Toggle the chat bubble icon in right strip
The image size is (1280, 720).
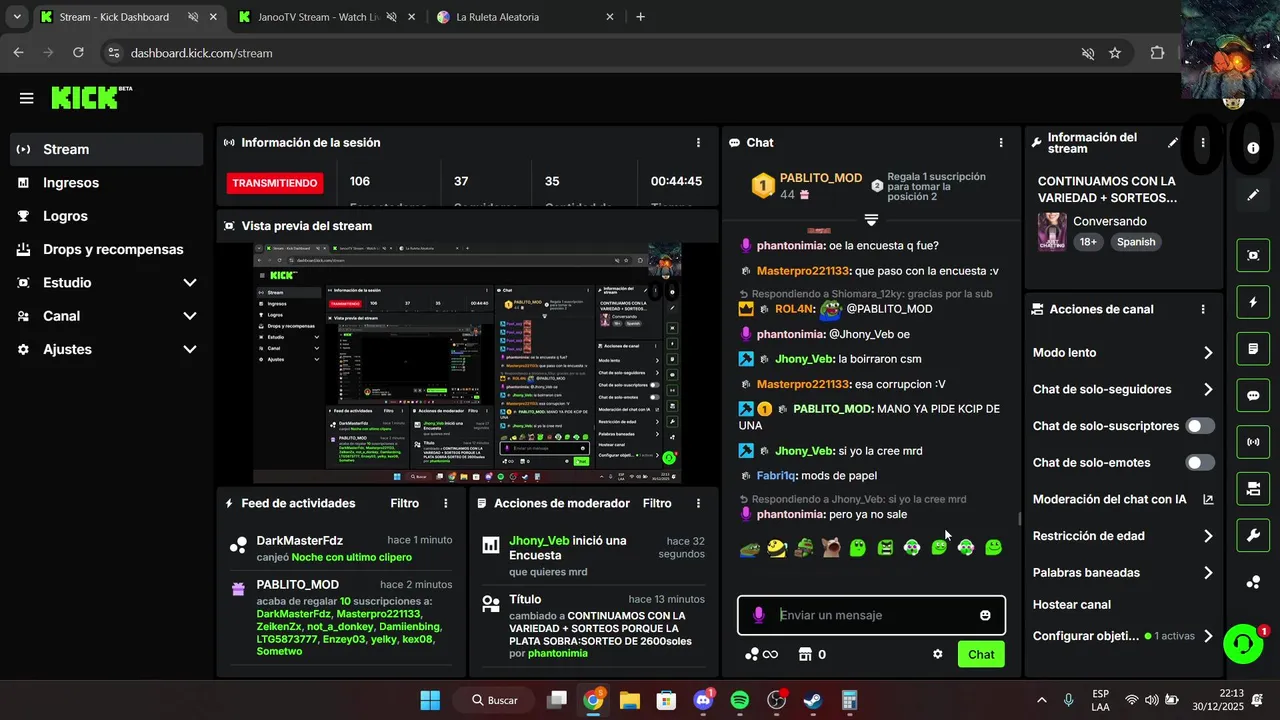1253,395
